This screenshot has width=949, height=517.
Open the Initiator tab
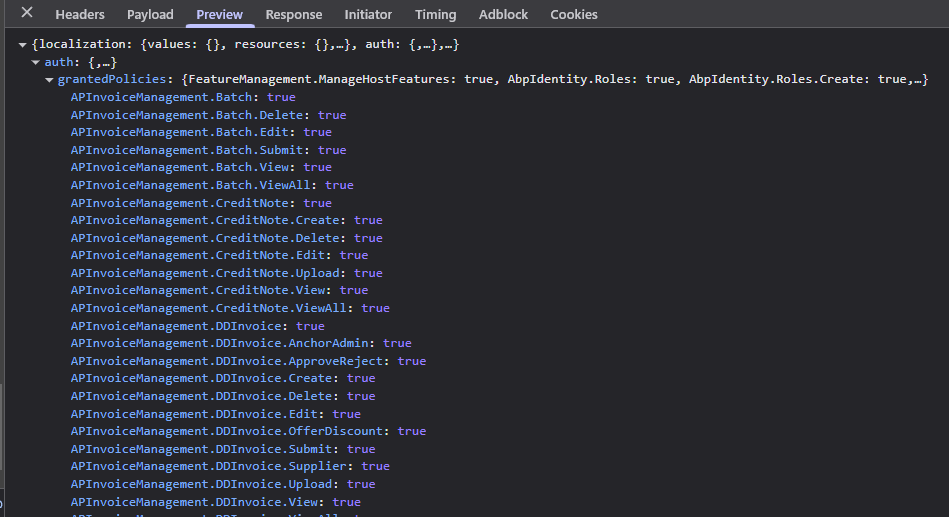368,14
